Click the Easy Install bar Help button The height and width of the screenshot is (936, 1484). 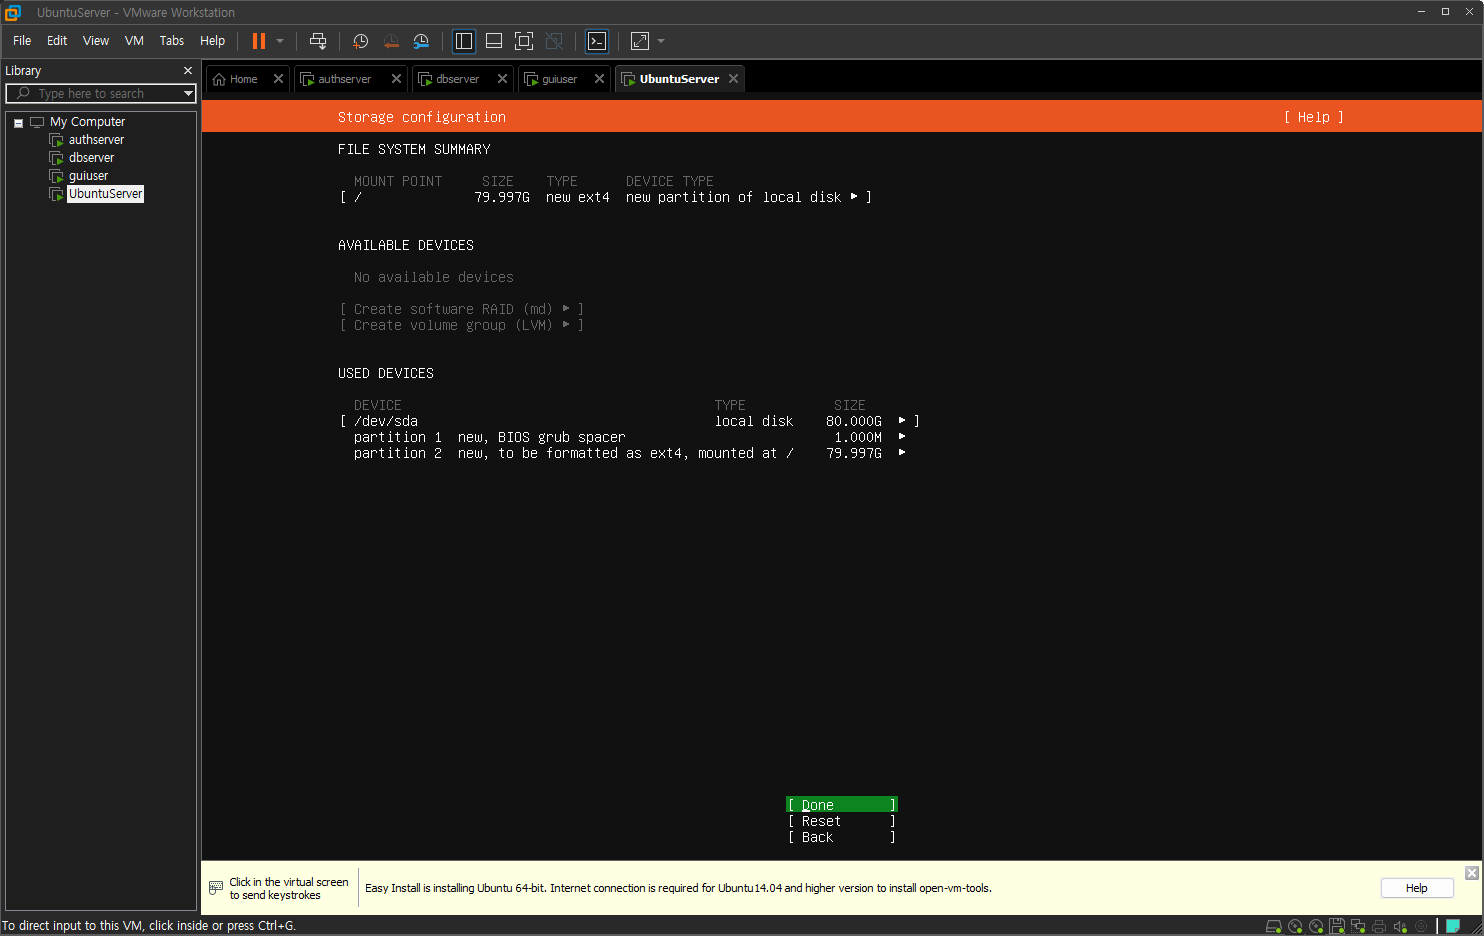click(1416, 888)
